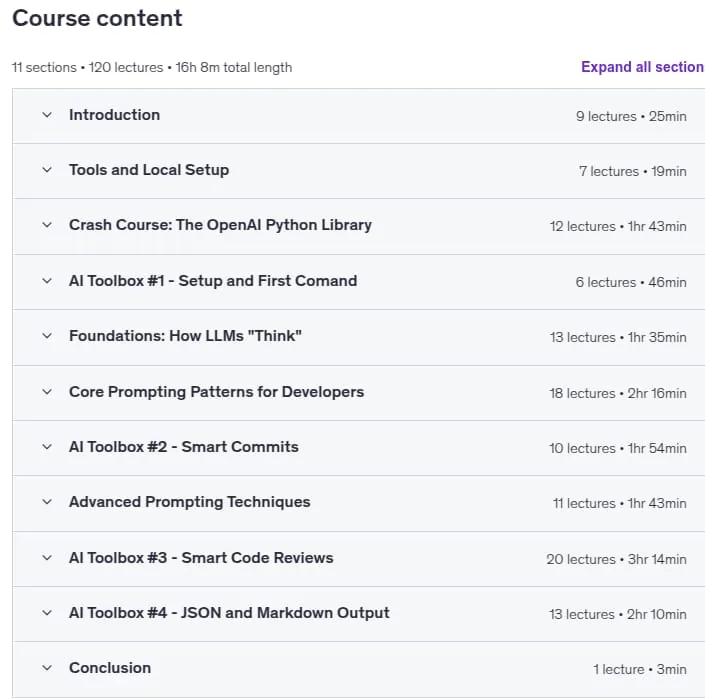Expand Crash Course: The OpenAI Python Library chevron

(x=47, y=225)
